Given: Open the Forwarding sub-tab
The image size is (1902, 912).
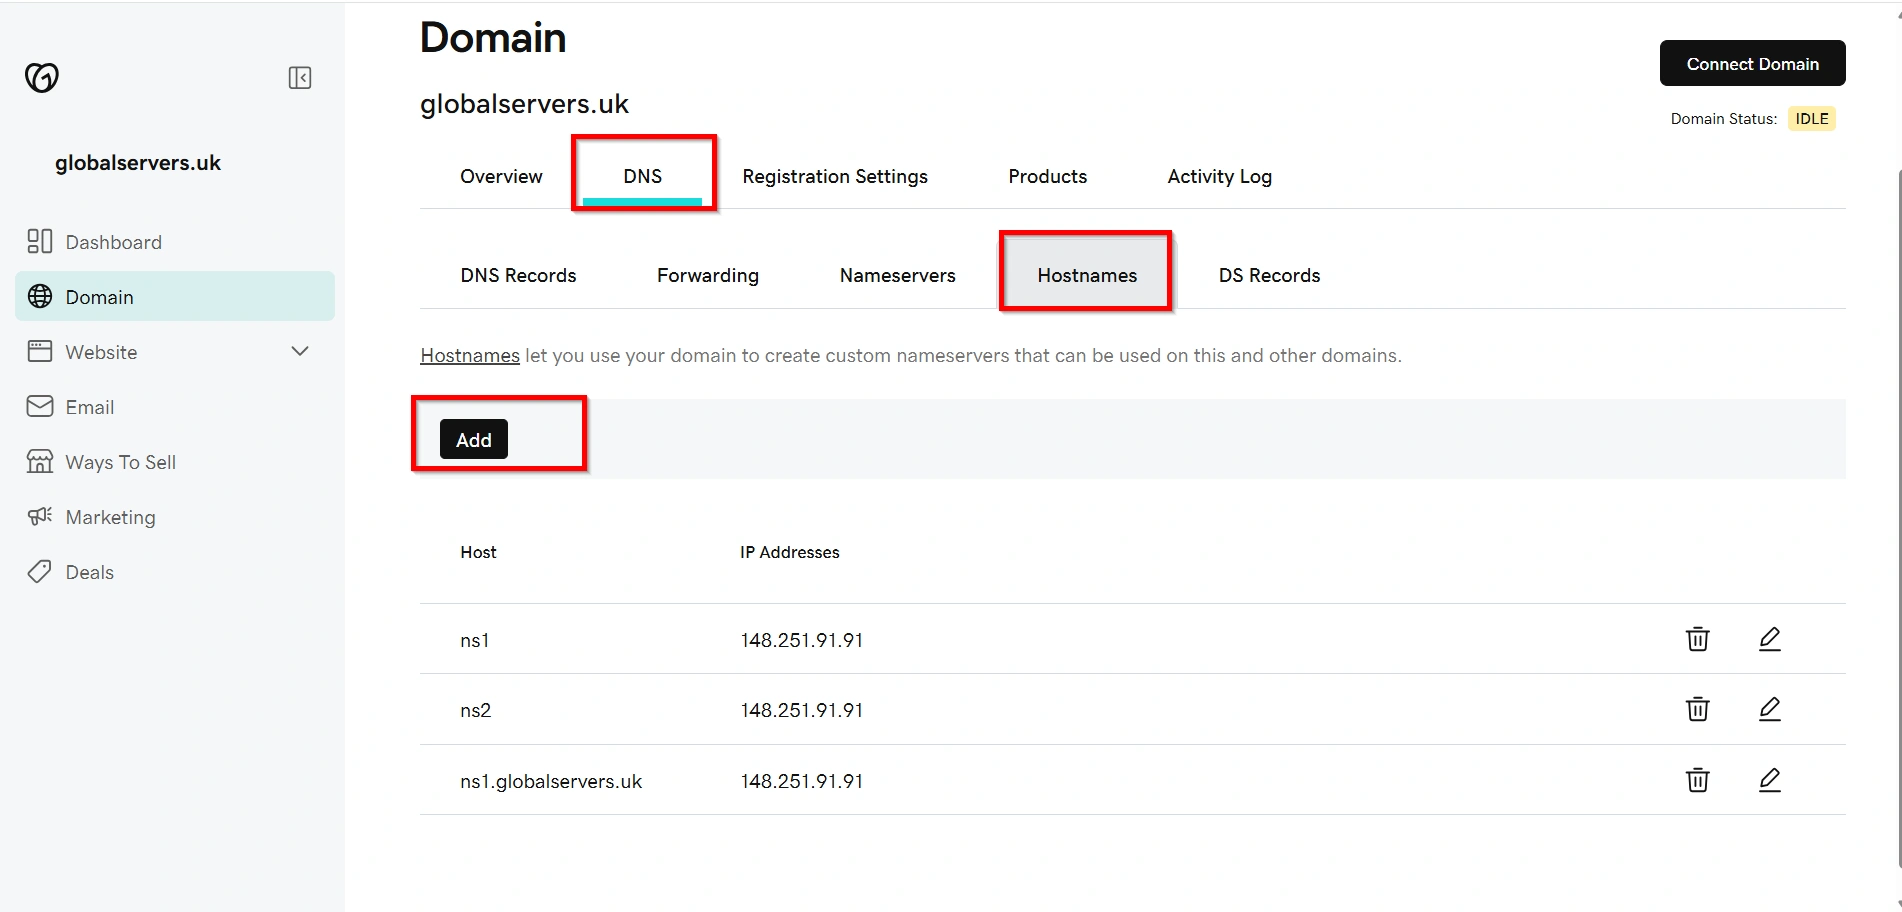Looking at the screenshot, I should tap(708, 275).
